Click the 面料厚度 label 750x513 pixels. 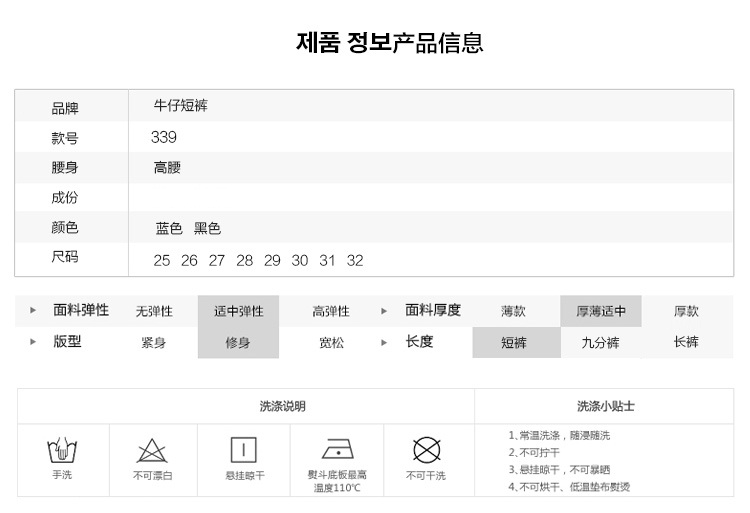433,310
